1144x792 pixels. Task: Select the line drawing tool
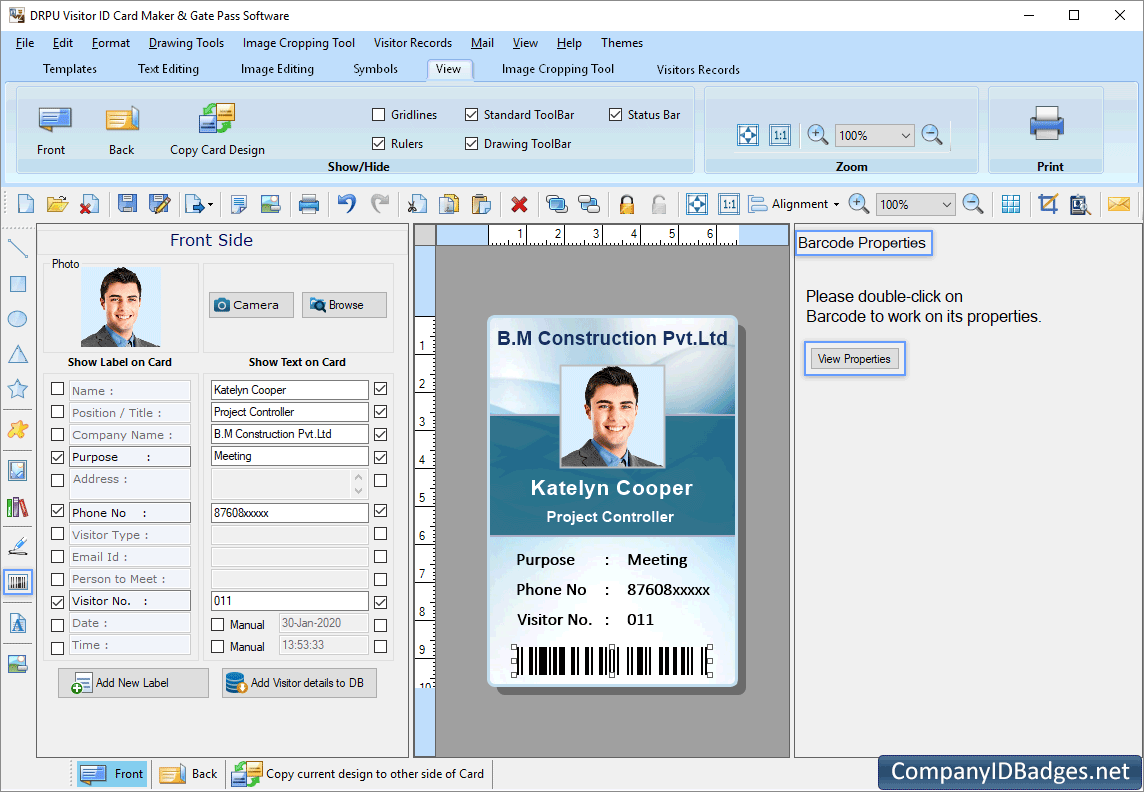pyautogui.click(x=18, y=248)
